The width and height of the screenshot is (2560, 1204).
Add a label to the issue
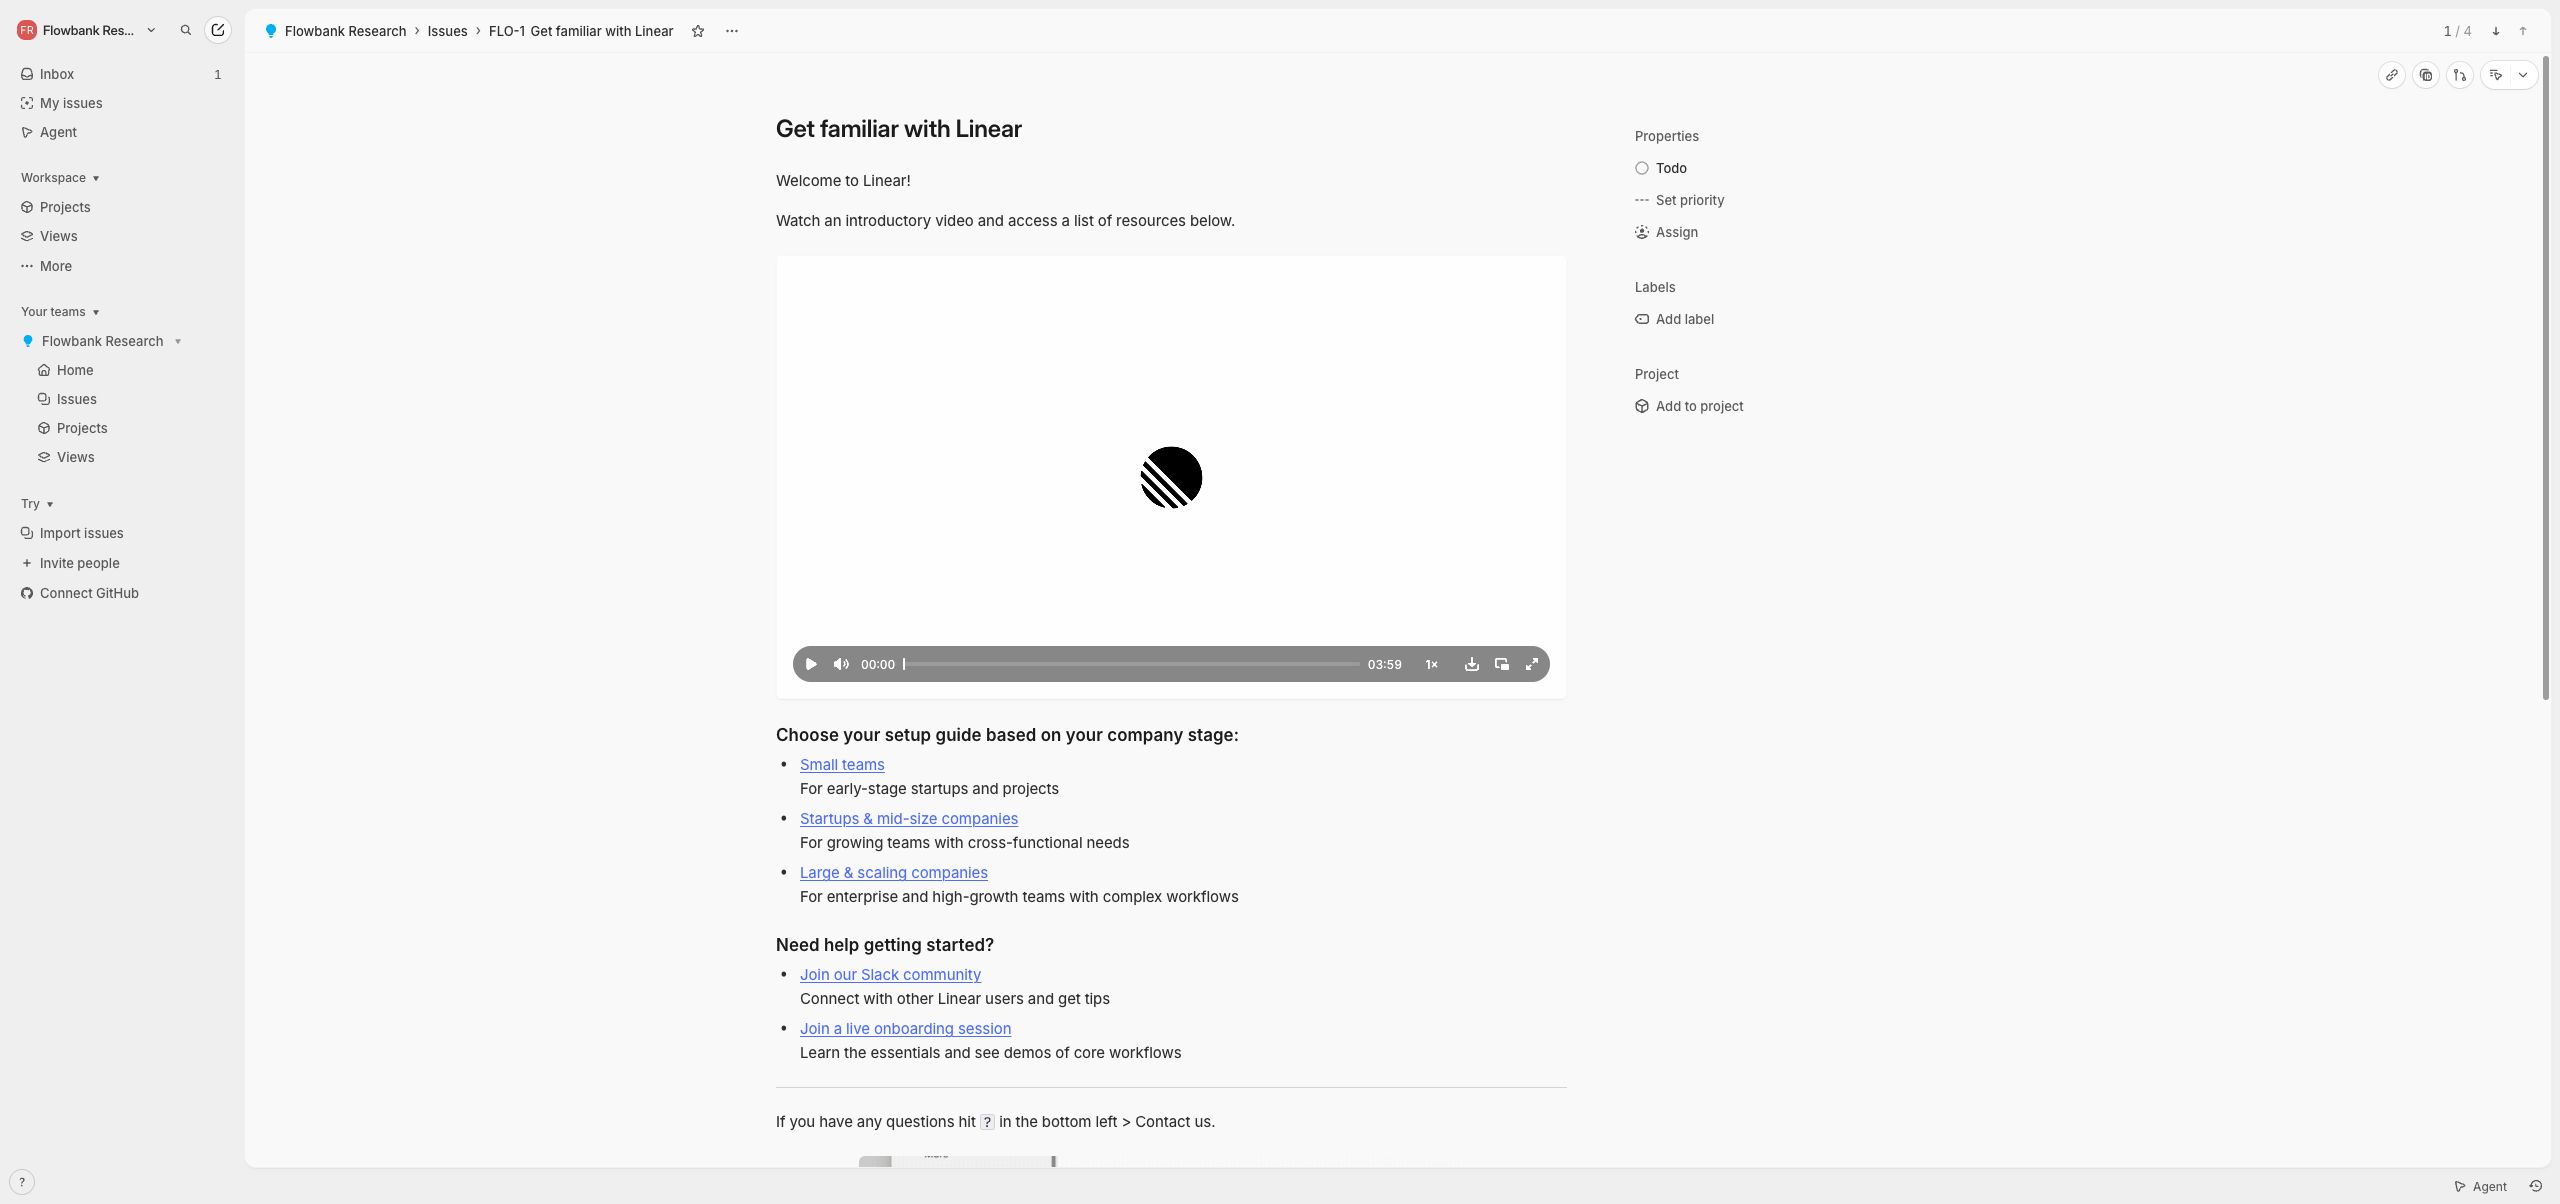1675,319
